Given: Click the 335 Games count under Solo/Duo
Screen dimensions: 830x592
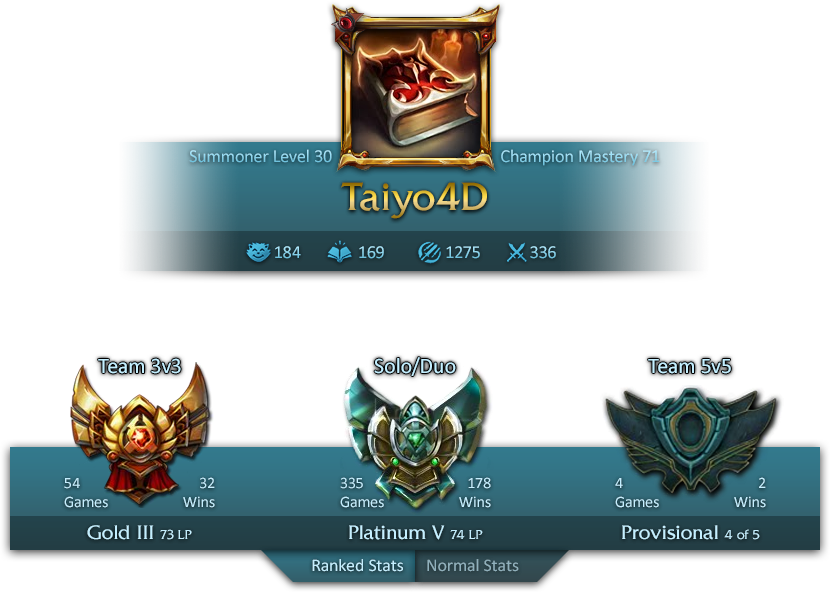Looking at the screenshot, I should [x=362, y=492].
